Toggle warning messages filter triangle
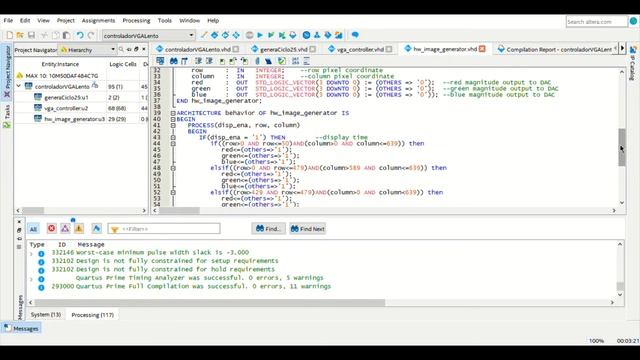This screenshot has height=360, width=640. pyautogui.click(x=79, y=229)
